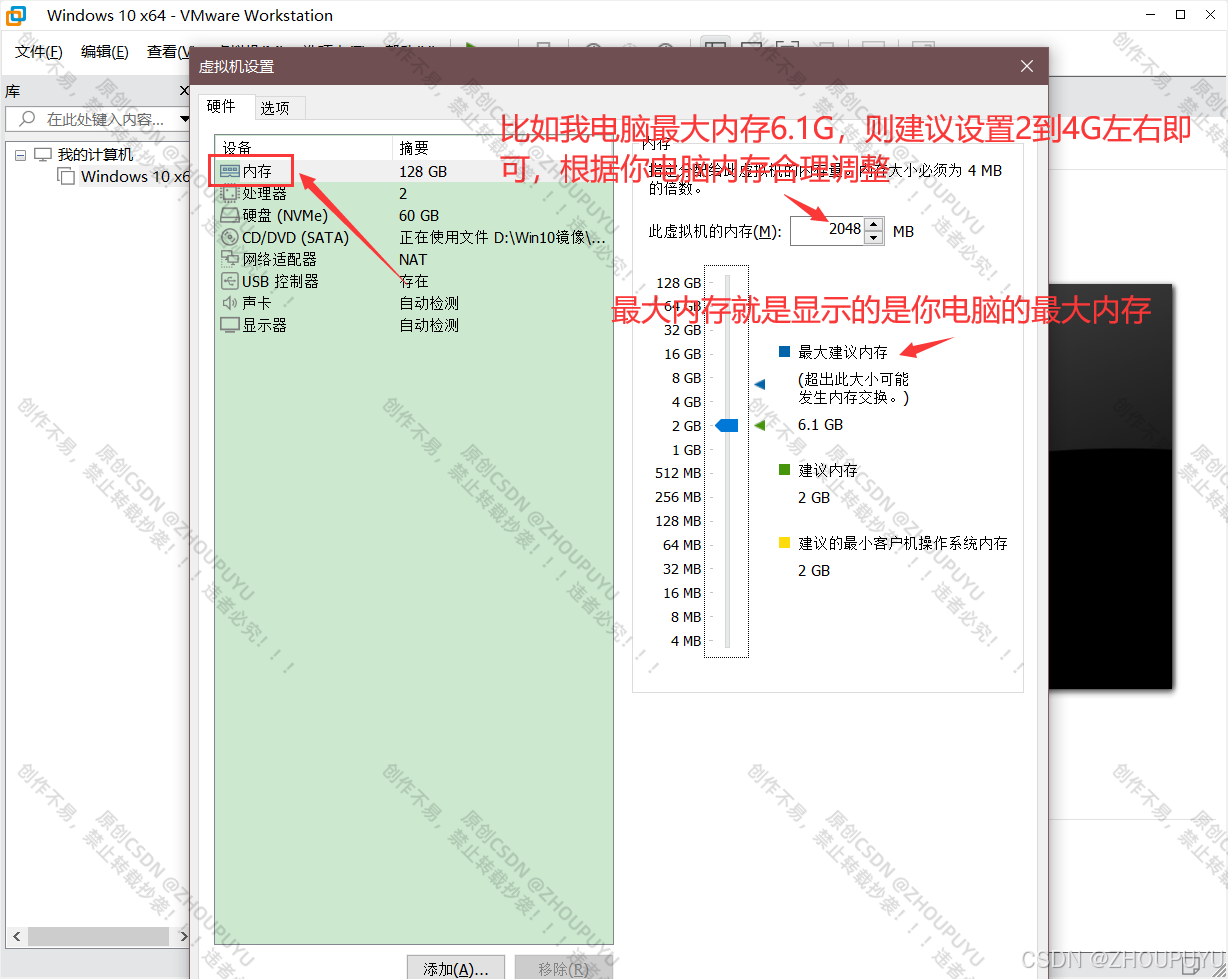This screenshot has height=979, width=1228.
Task: Open the 查看(V) menu
Action: 167,52
